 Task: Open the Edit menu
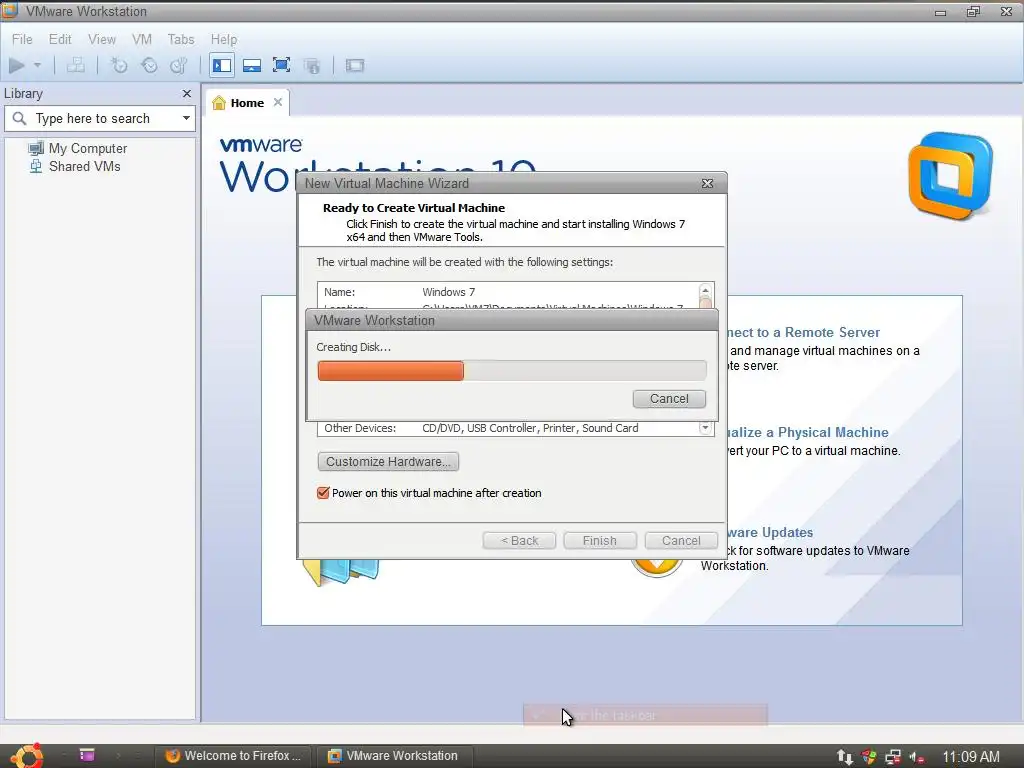pos(60,39)
